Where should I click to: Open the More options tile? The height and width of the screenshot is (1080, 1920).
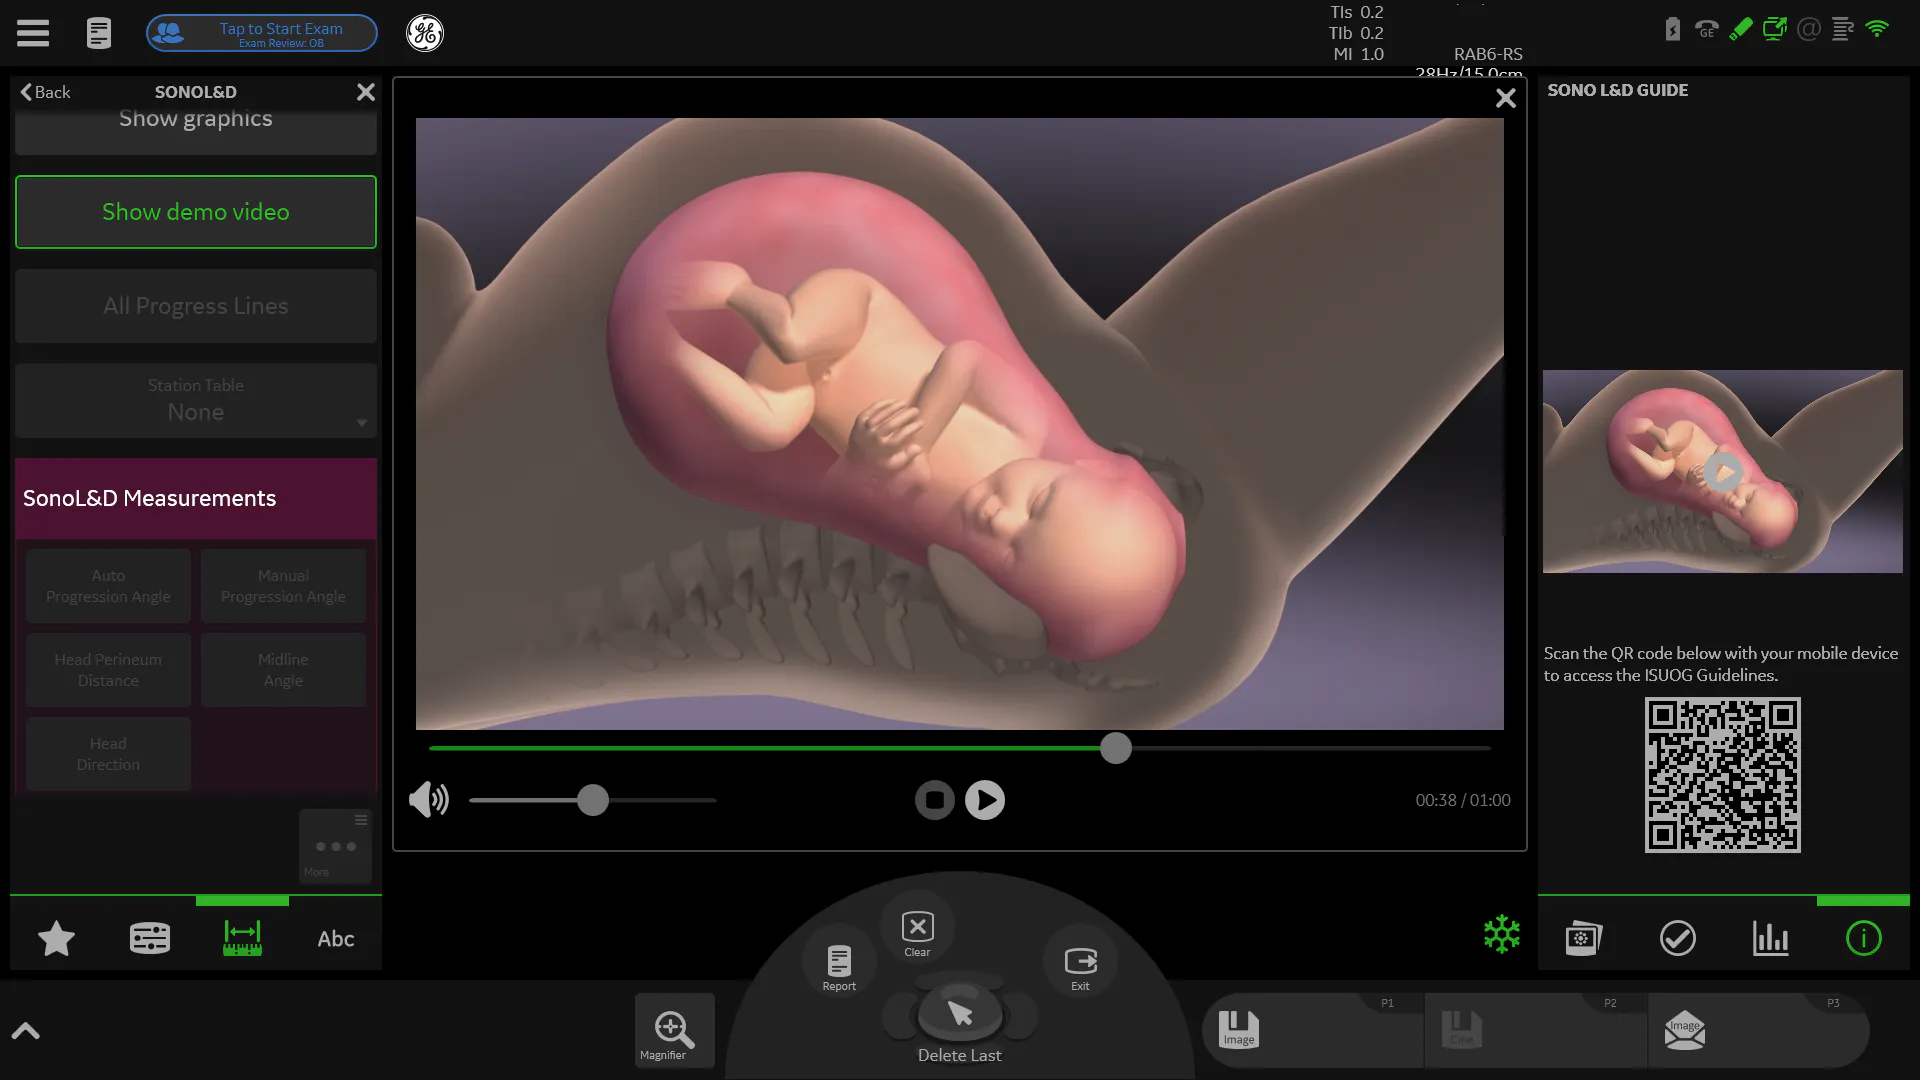pos(335,847)
